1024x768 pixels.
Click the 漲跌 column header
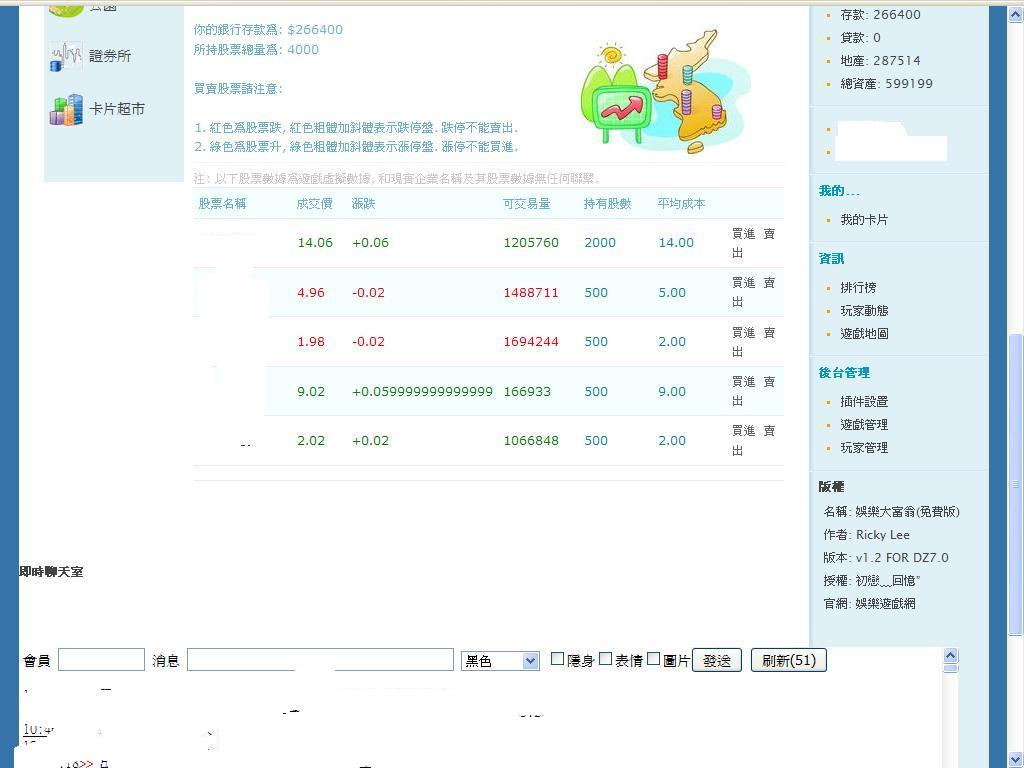364,204
